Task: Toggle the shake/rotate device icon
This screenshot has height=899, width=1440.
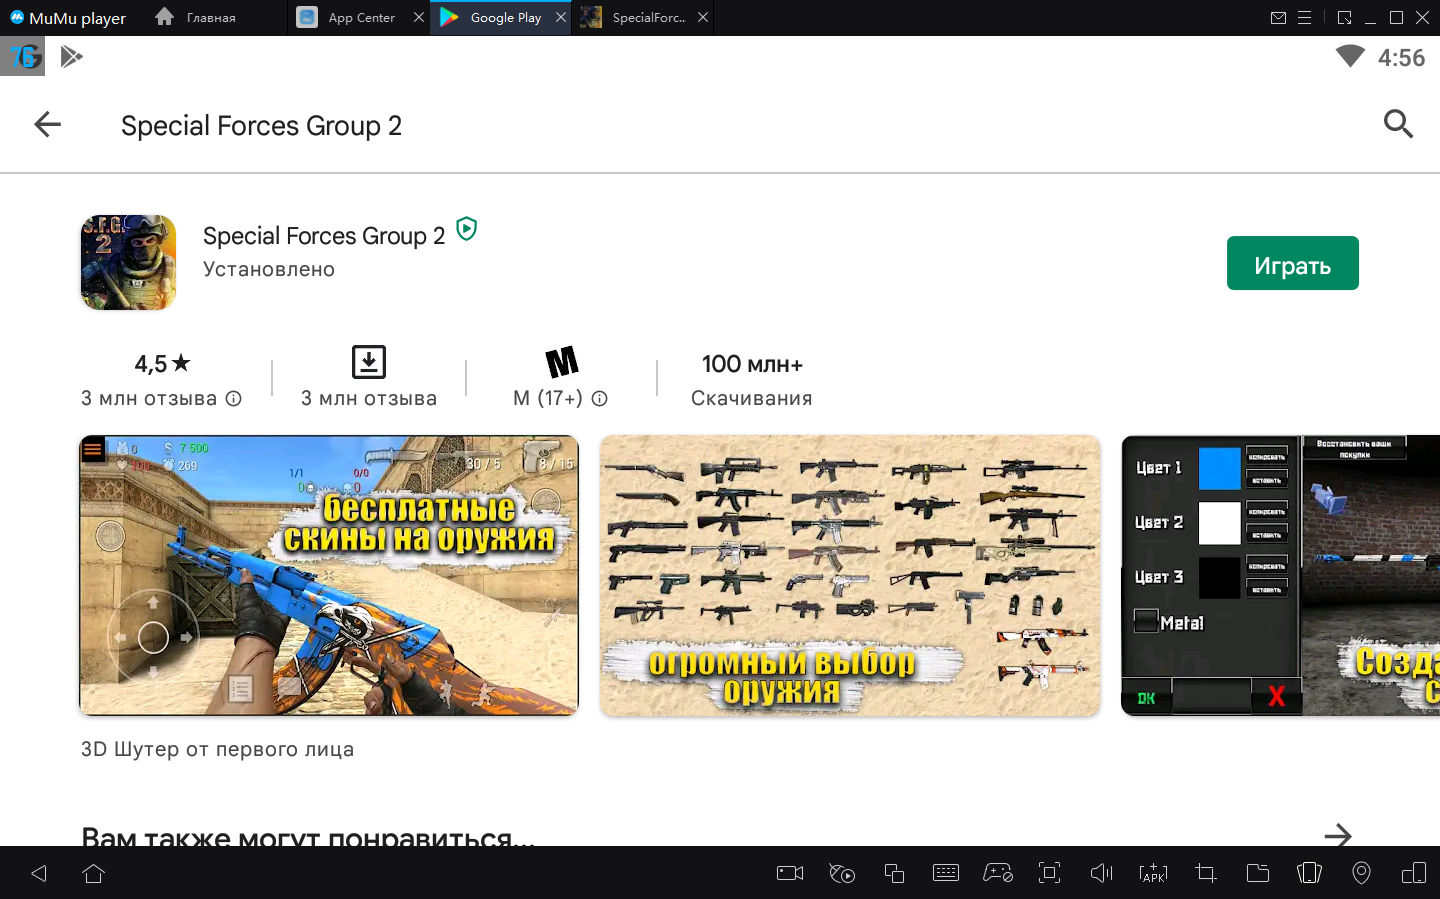Action: (1309, 873)
